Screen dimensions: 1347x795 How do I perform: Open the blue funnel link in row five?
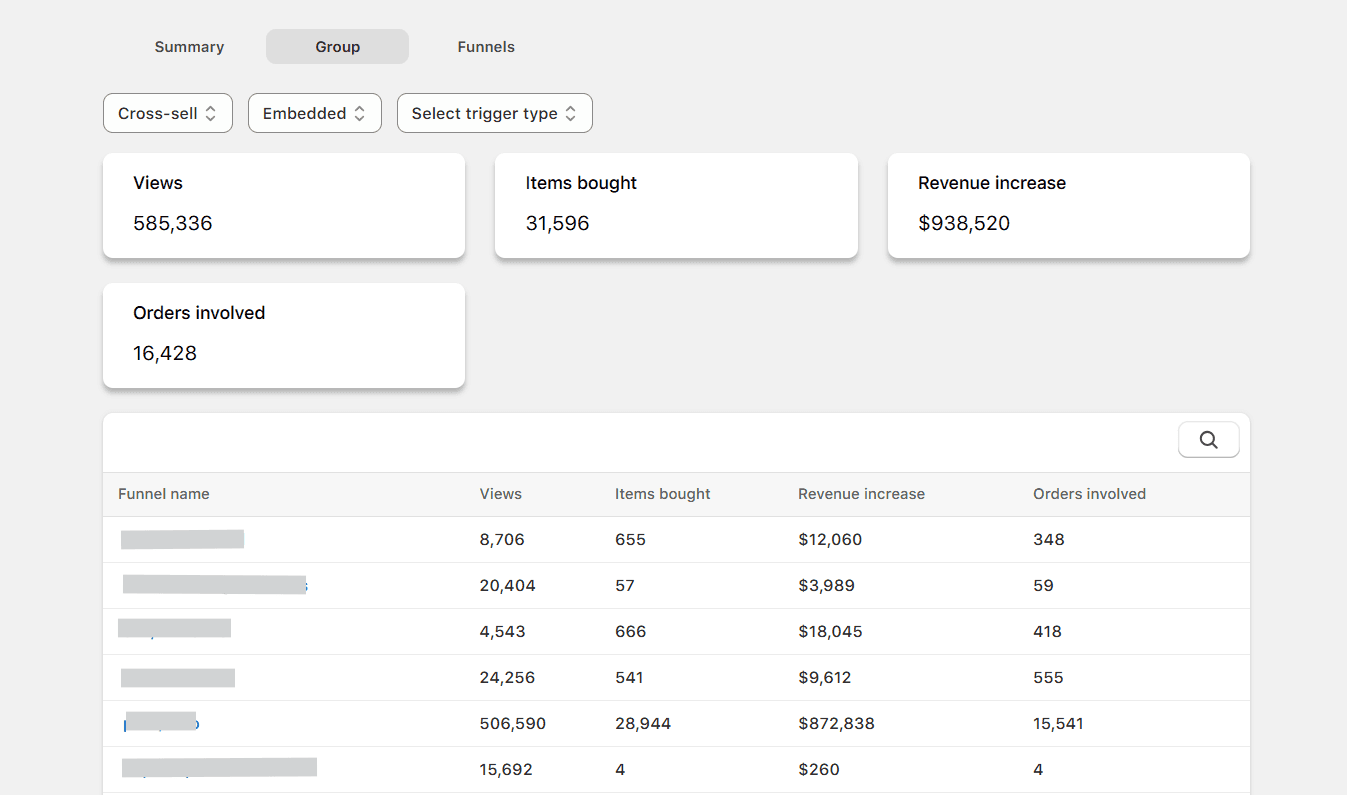point(160,723)
